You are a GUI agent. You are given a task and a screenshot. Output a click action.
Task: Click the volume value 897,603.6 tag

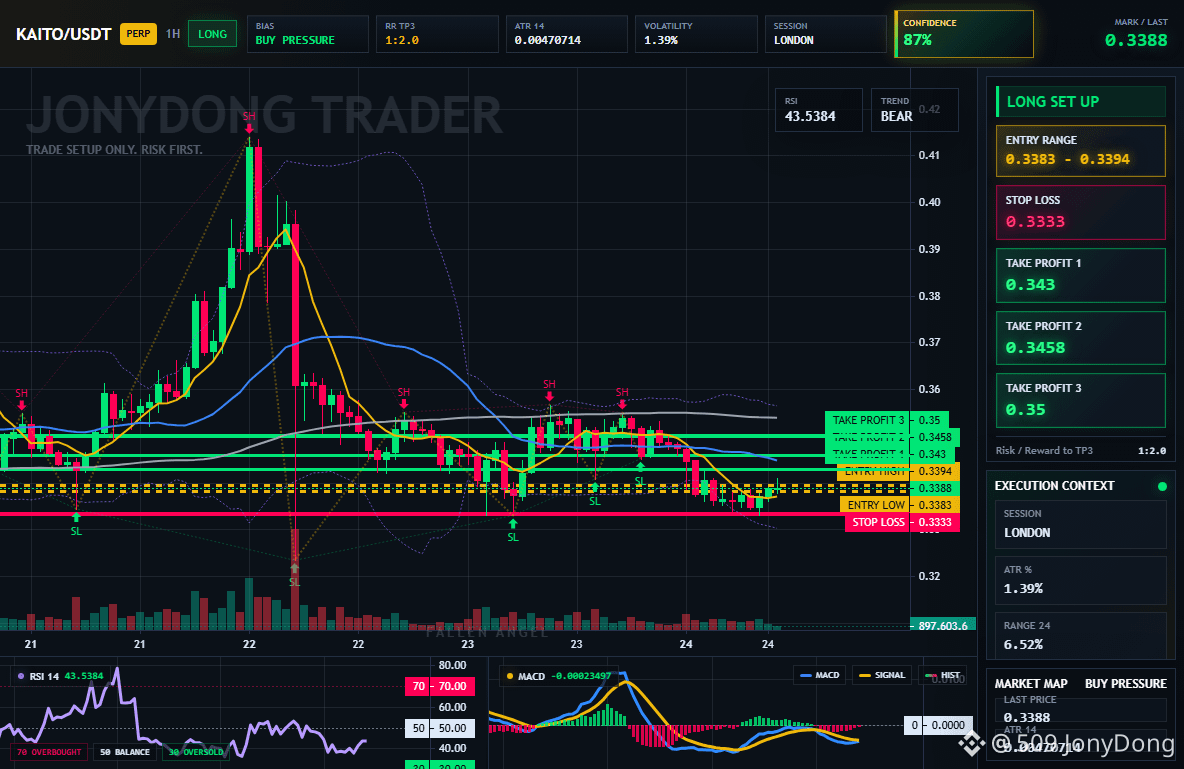(943, 625)
